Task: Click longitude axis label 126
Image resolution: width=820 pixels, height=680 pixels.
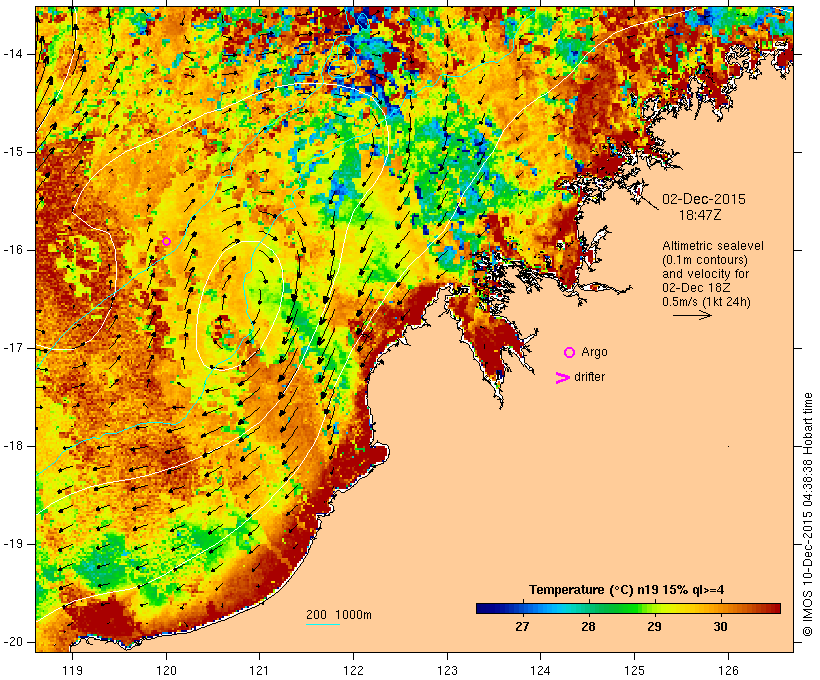Action: 728,670
